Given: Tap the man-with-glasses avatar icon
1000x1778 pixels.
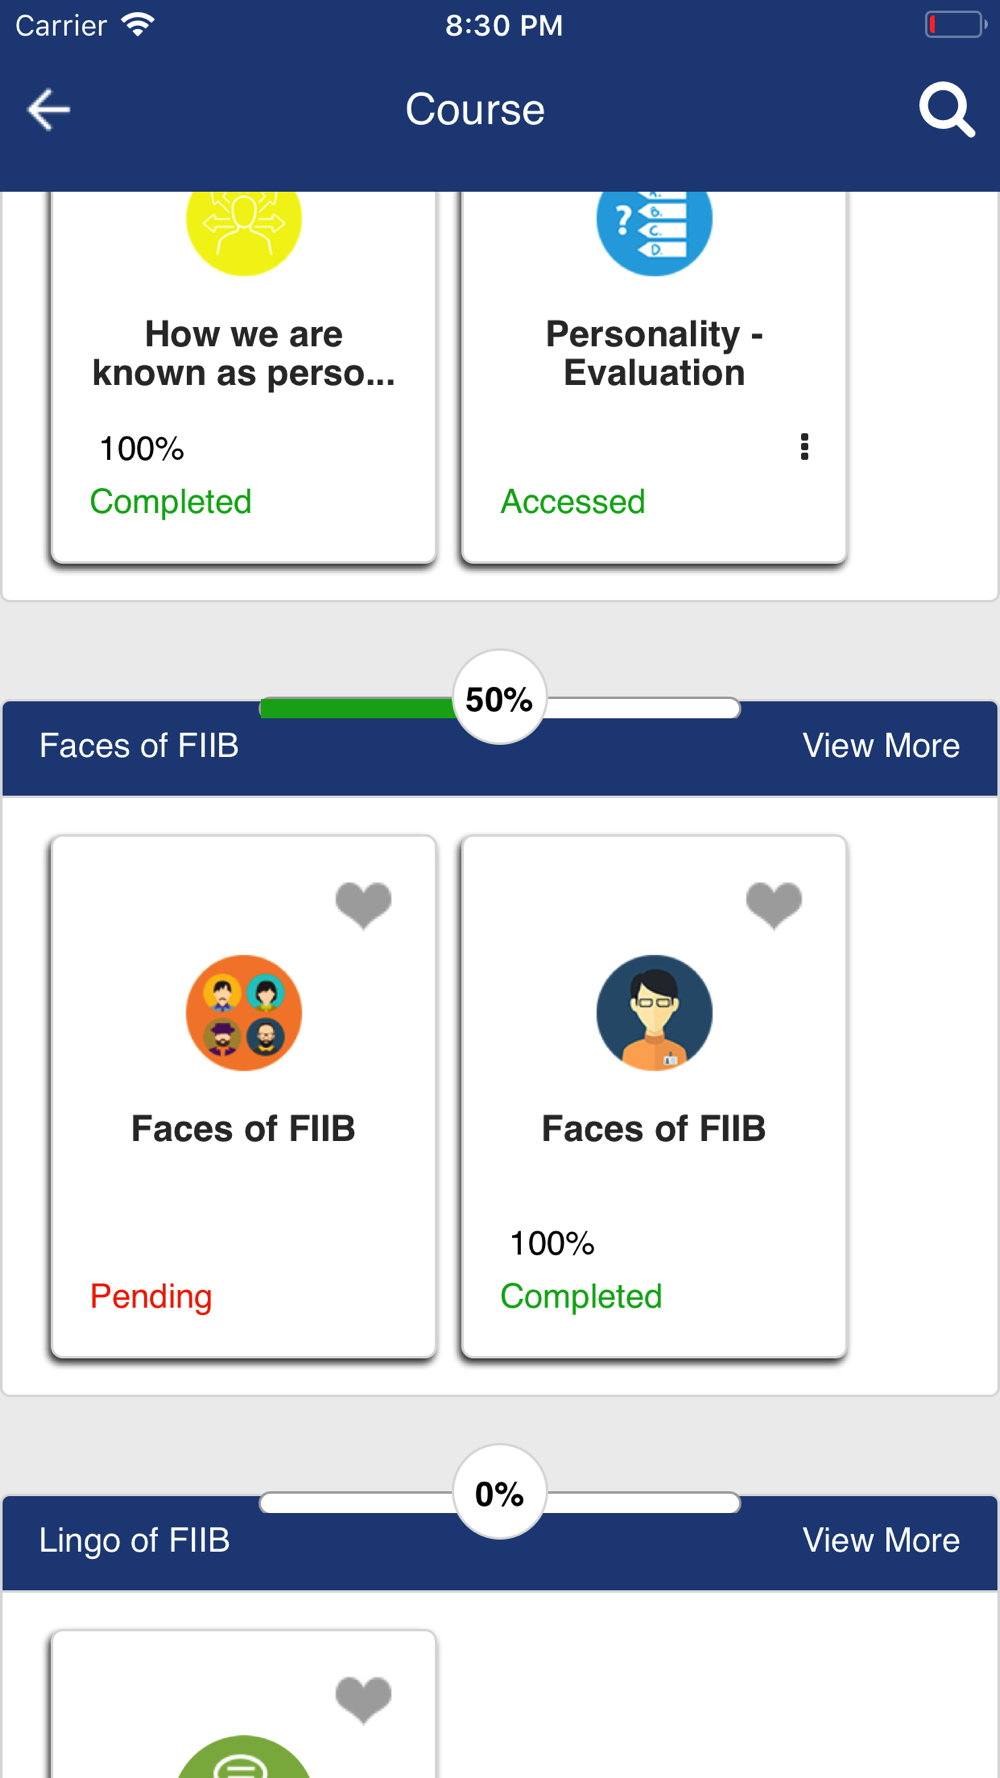Looking at the screenshot, I should [654, 1013].
